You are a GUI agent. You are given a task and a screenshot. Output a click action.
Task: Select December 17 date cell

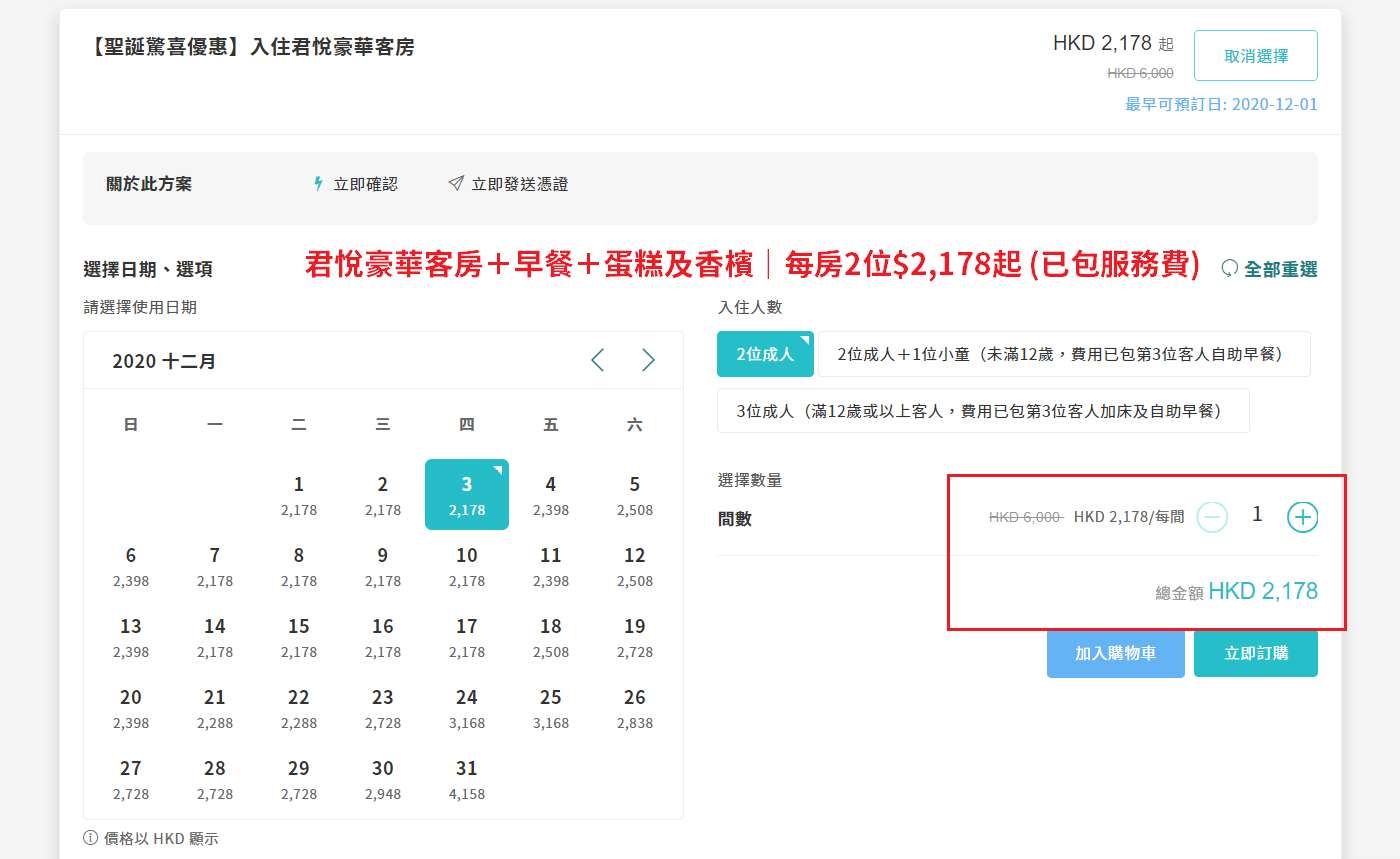tap(467, 637)
